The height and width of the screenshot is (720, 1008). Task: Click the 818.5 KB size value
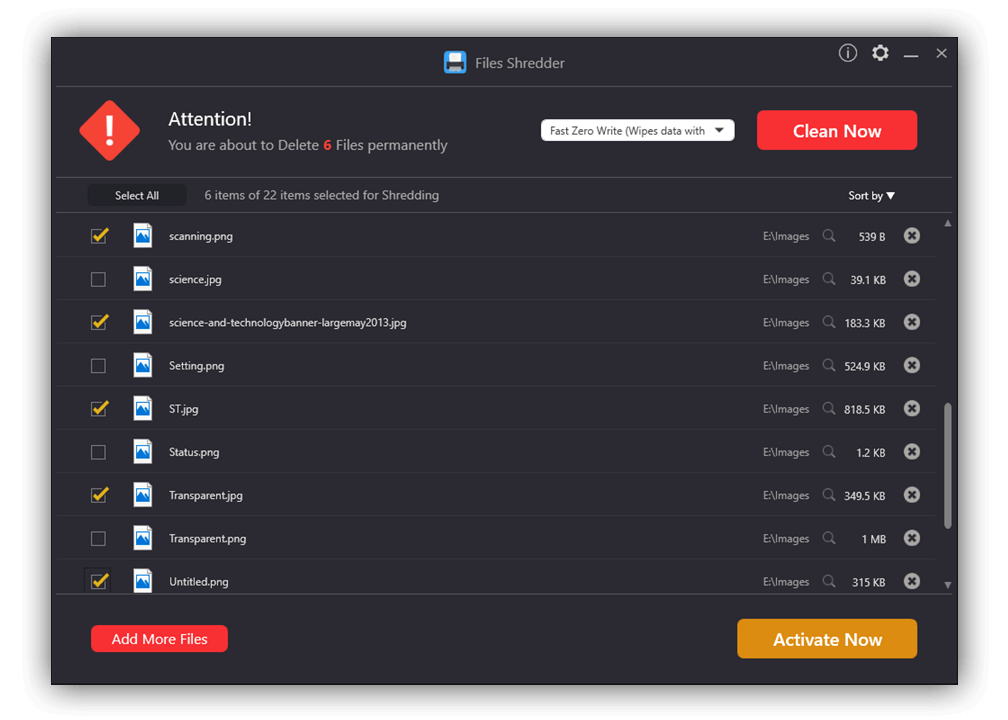pyautogui.click(x=865, y=410)
